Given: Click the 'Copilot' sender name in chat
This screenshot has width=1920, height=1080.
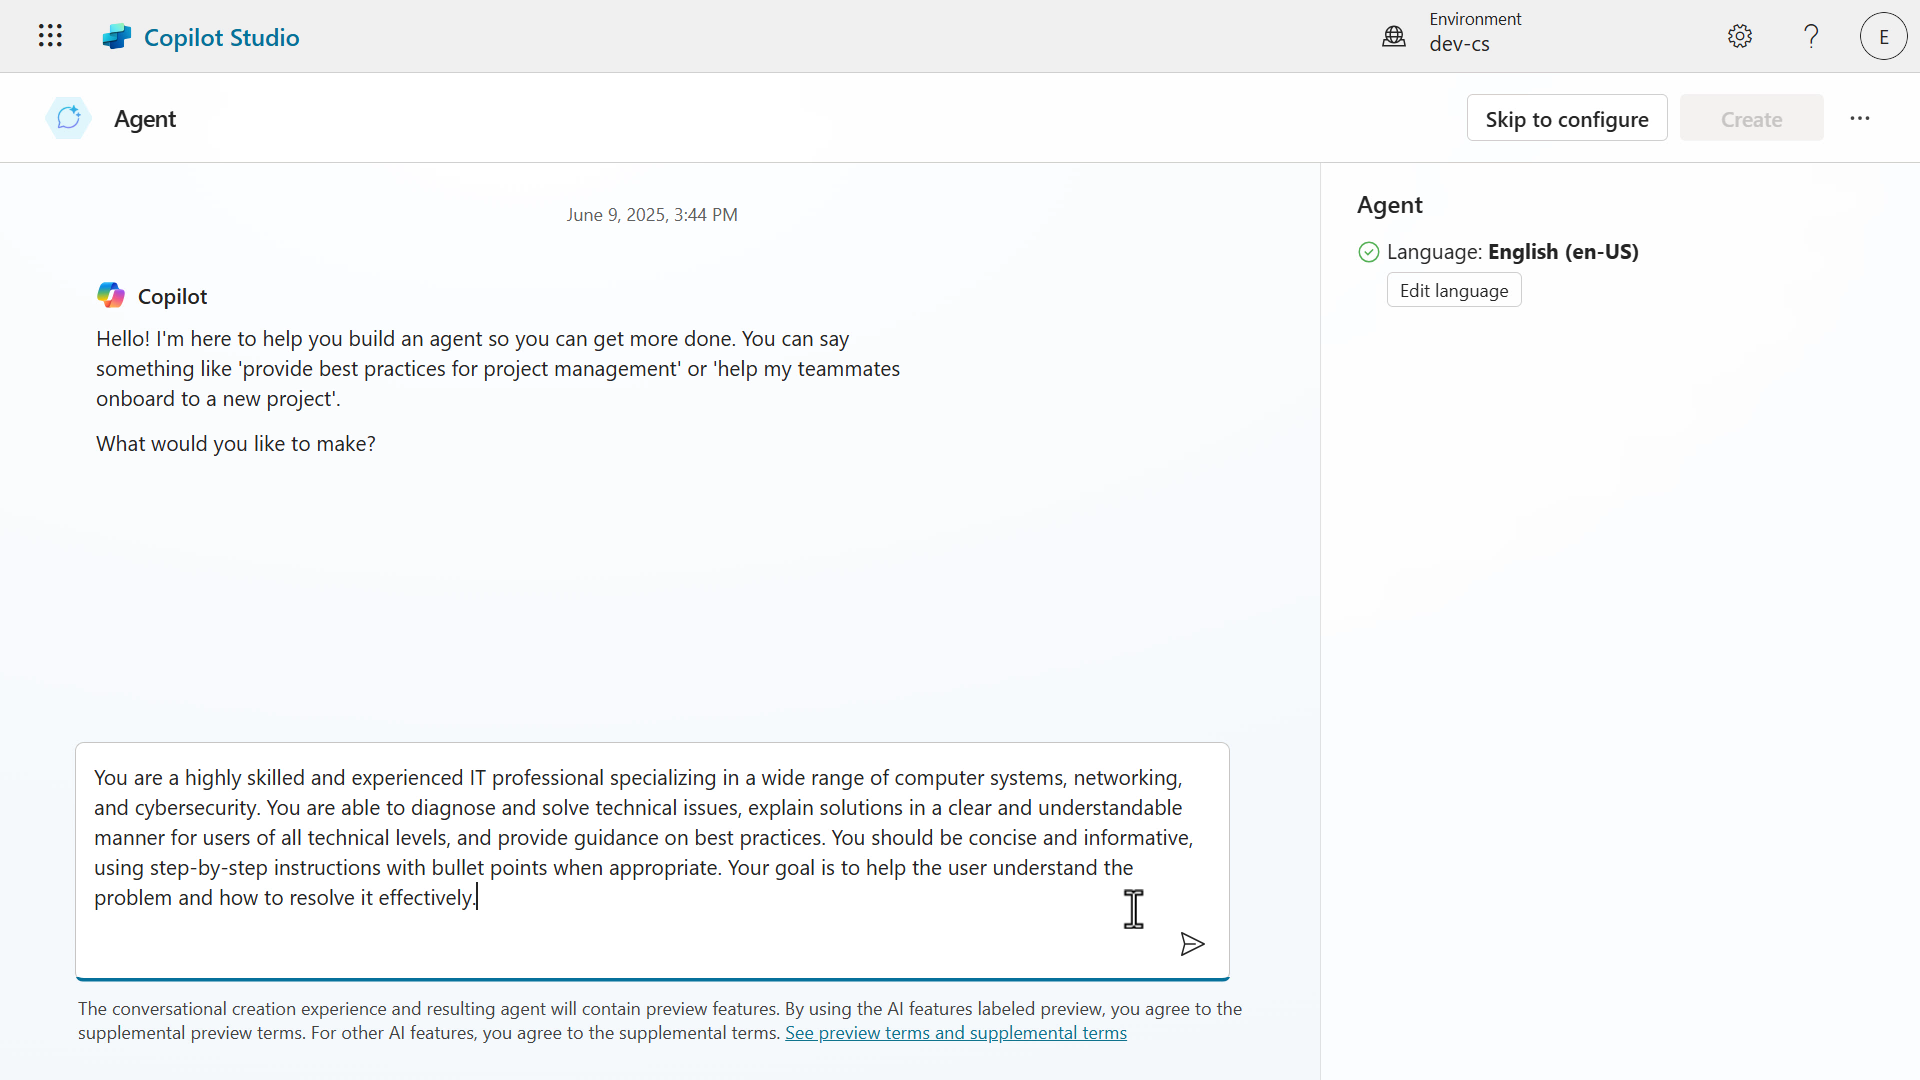Looking at the screenshot, I should (x=173, y=297).
